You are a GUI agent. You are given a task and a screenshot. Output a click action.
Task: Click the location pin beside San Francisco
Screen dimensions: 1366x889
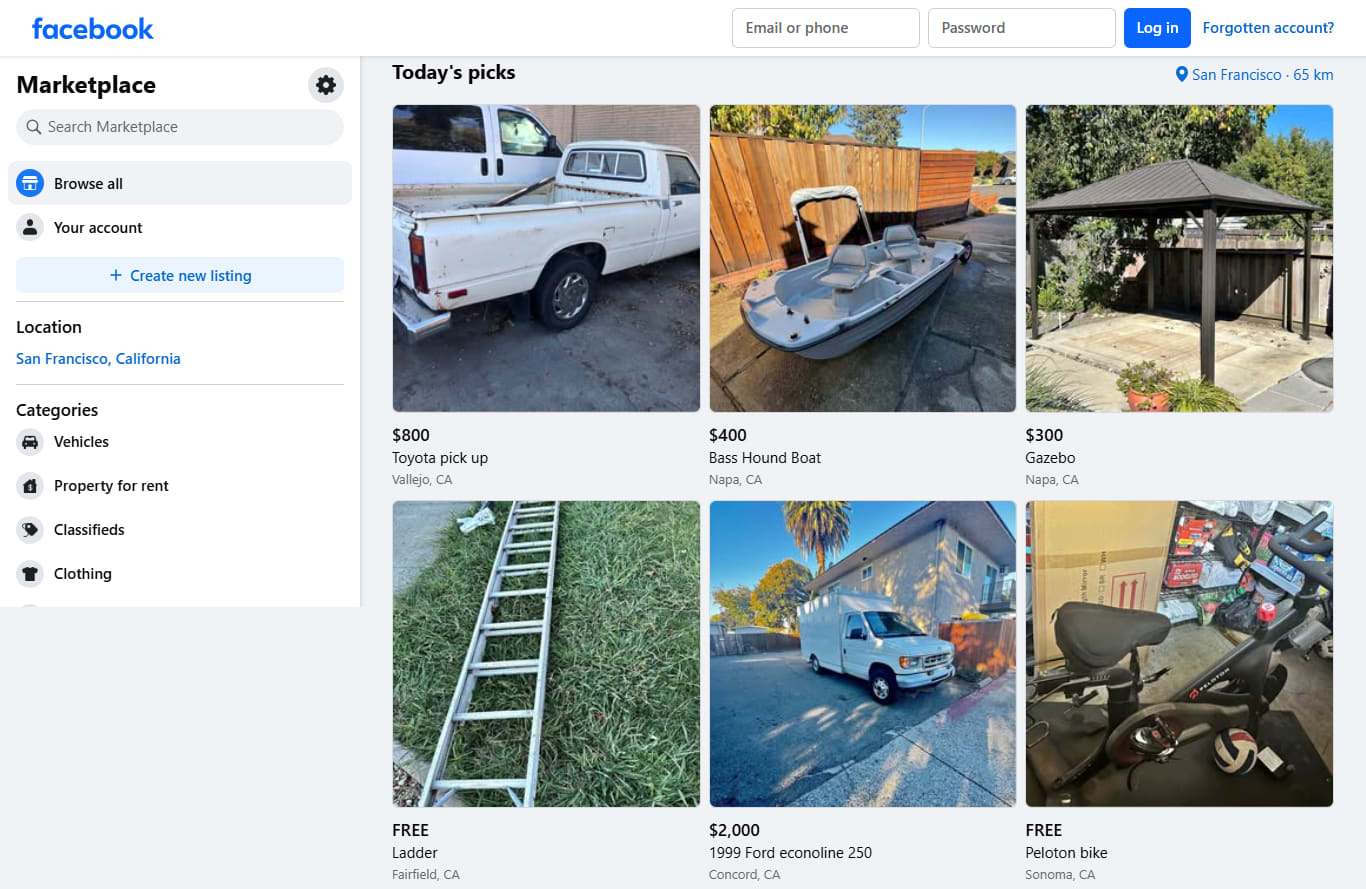click(x=1181, y=74)
